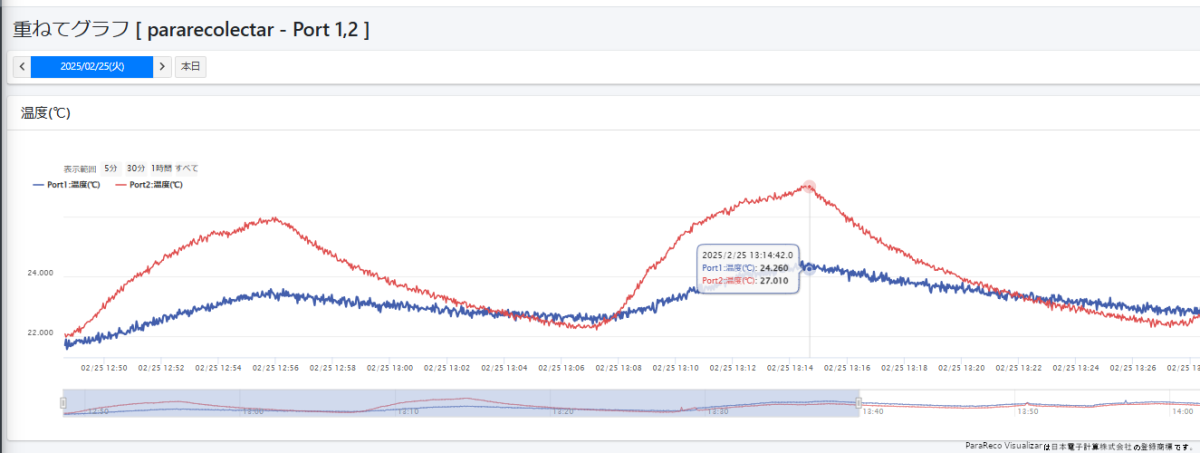Jump to today with 本日 button
Image resolution: width=1200 pixels, height=453 pixels.
[190, 67]
